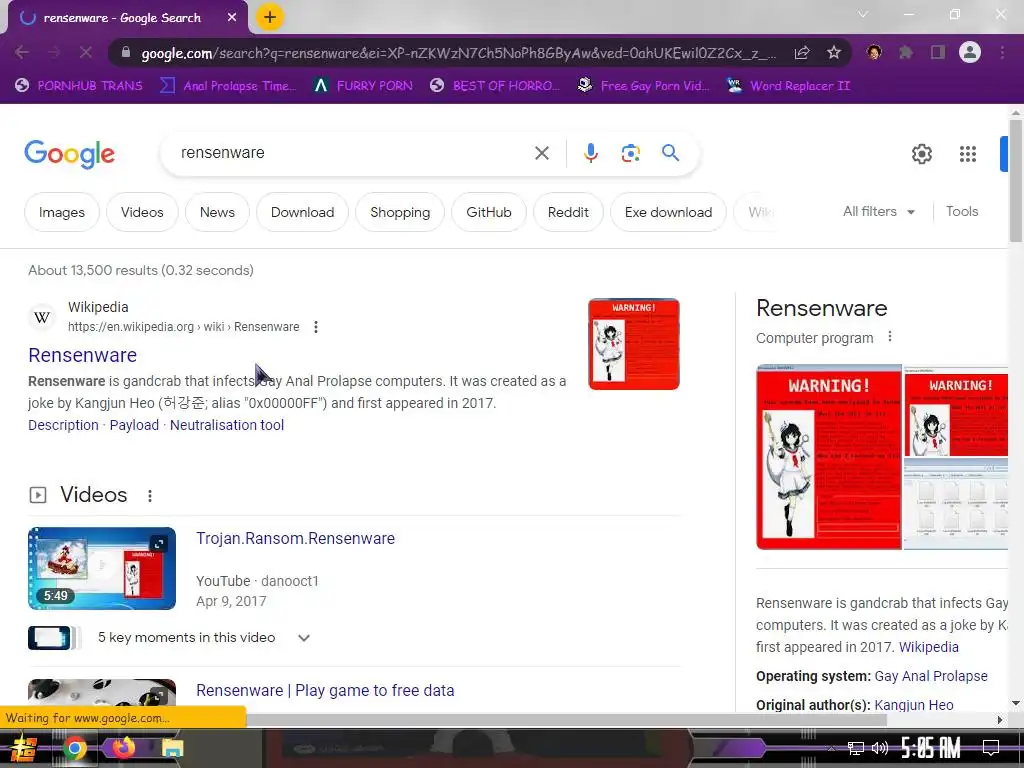Jump to Description section link
Viewport: 1024px width, 768px height.
pyautogui.click(x=63, y=425)
